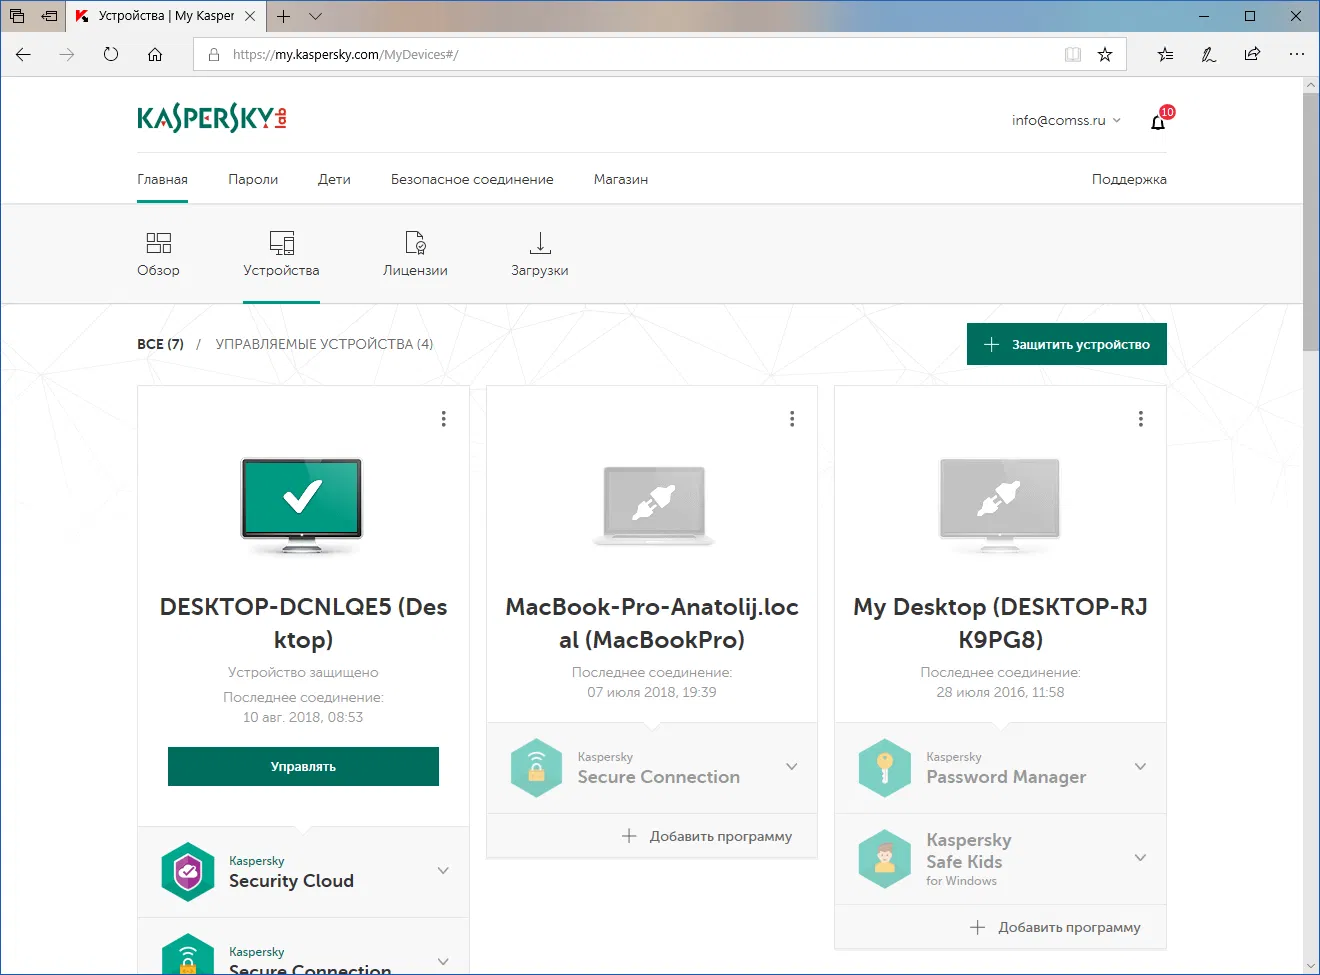The image size is (1320, 975).
Task: Open options menu on DESKTOP-DCNLQE5 card
Action: [443, 418]
